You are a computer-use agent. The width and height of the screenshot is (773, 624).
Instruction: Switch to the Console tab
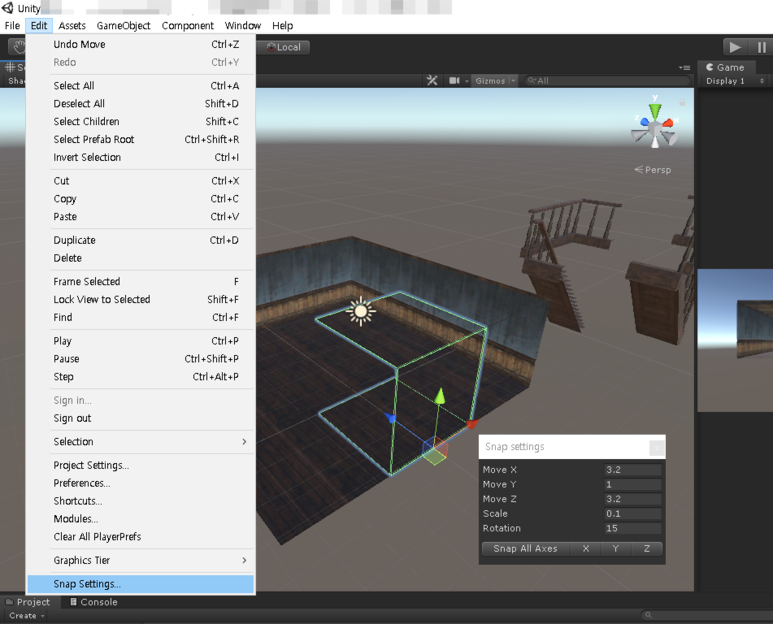[x=94, y=602]
